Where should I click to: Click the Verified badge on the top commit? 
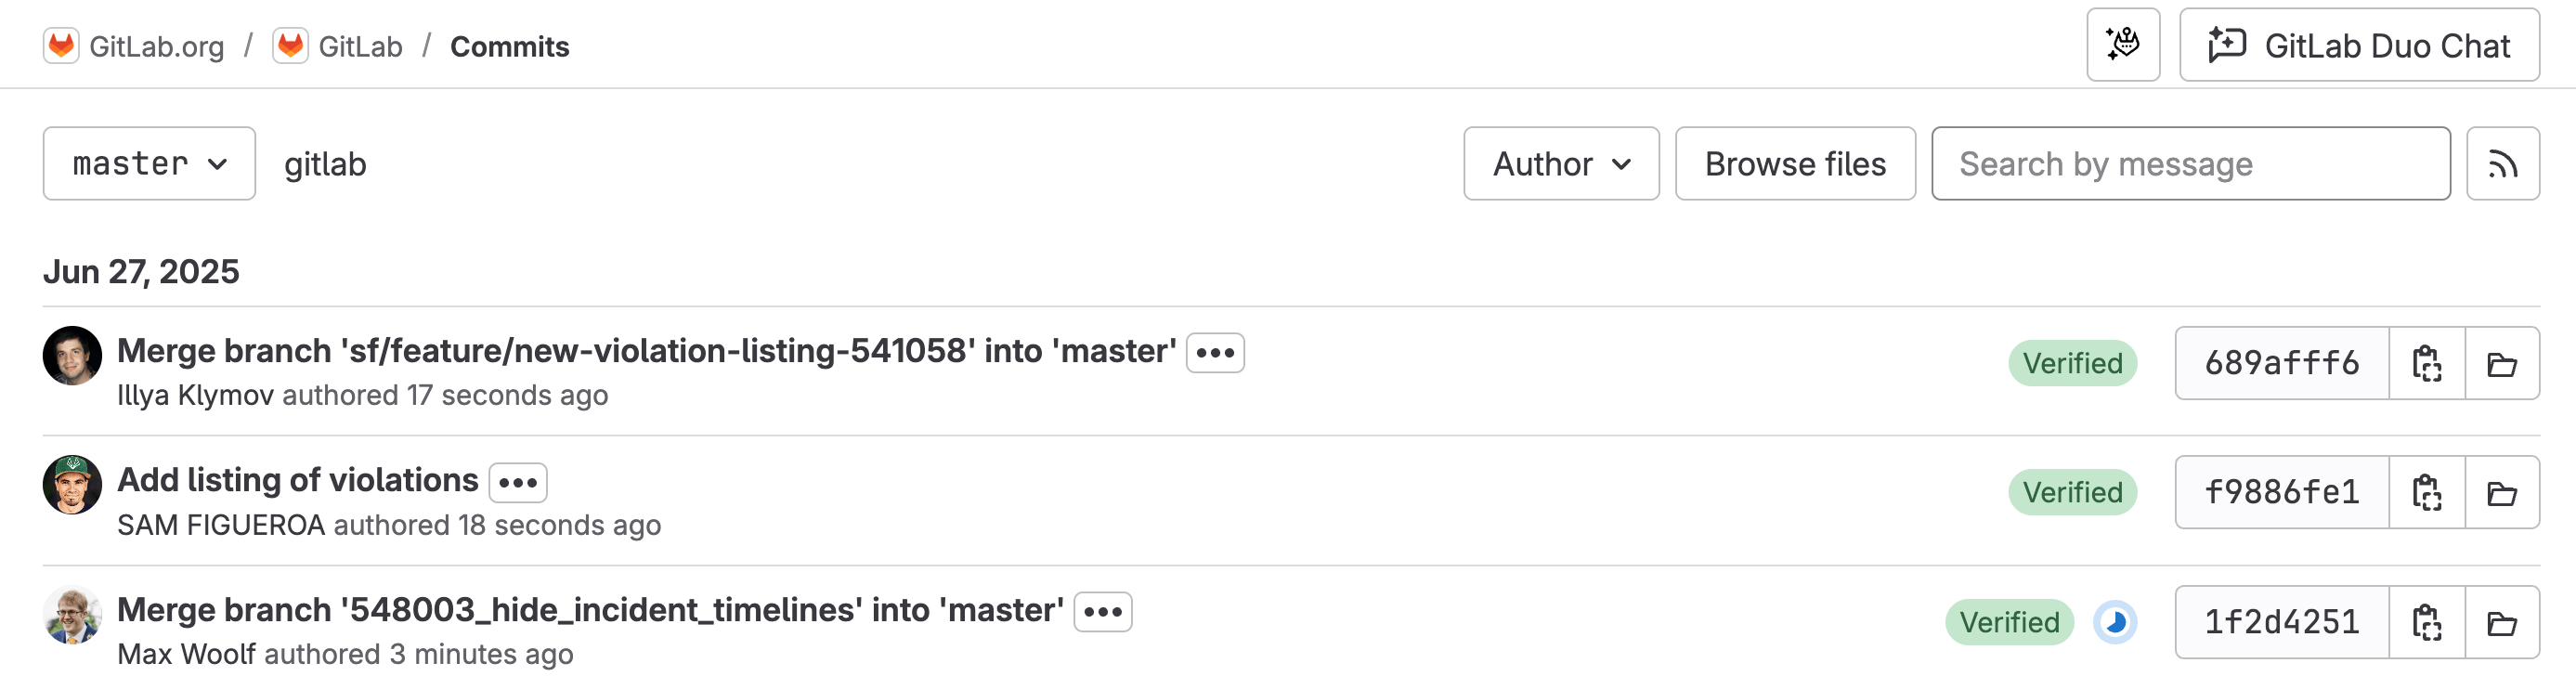(2072, 363)
